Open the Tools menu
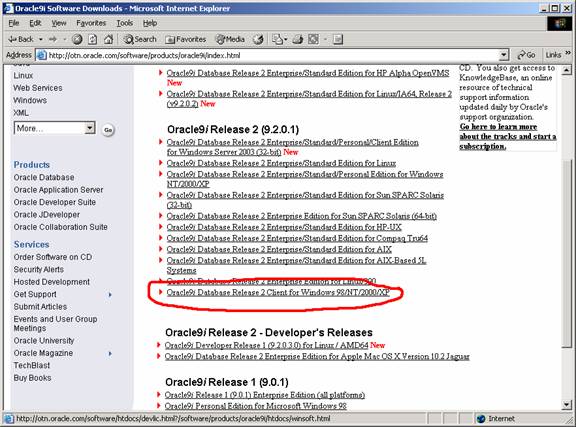This screenshot has width=576, height=427. 125,23
